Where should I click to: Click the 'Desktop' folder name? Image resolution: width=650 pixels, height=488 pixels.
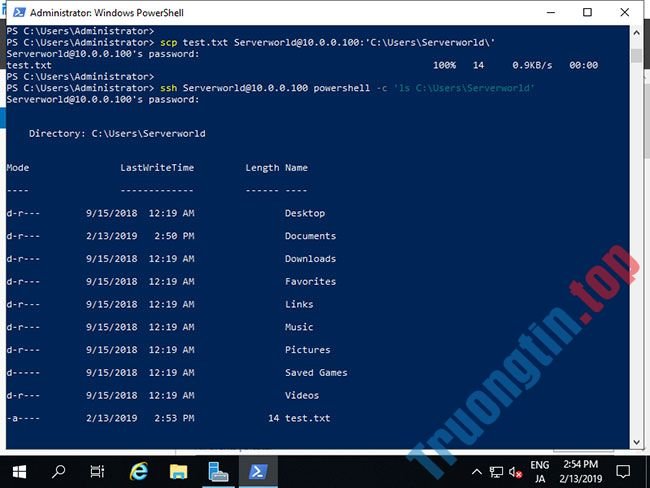(x=305, y=214)
